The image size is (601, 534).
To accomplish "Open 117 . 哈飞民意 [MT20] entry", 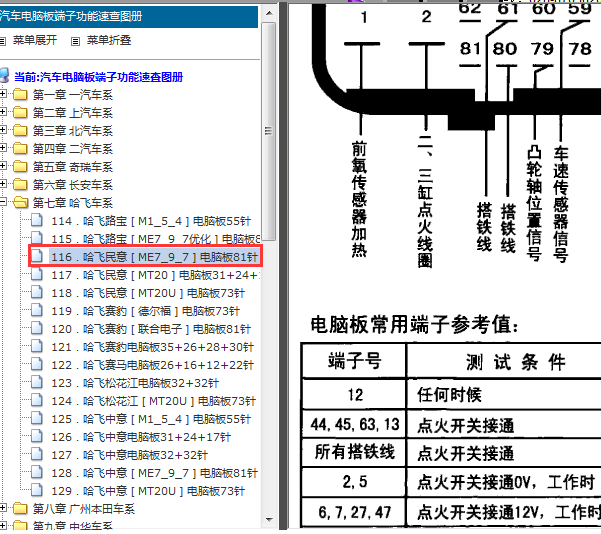I will click(x=156, y=275).
